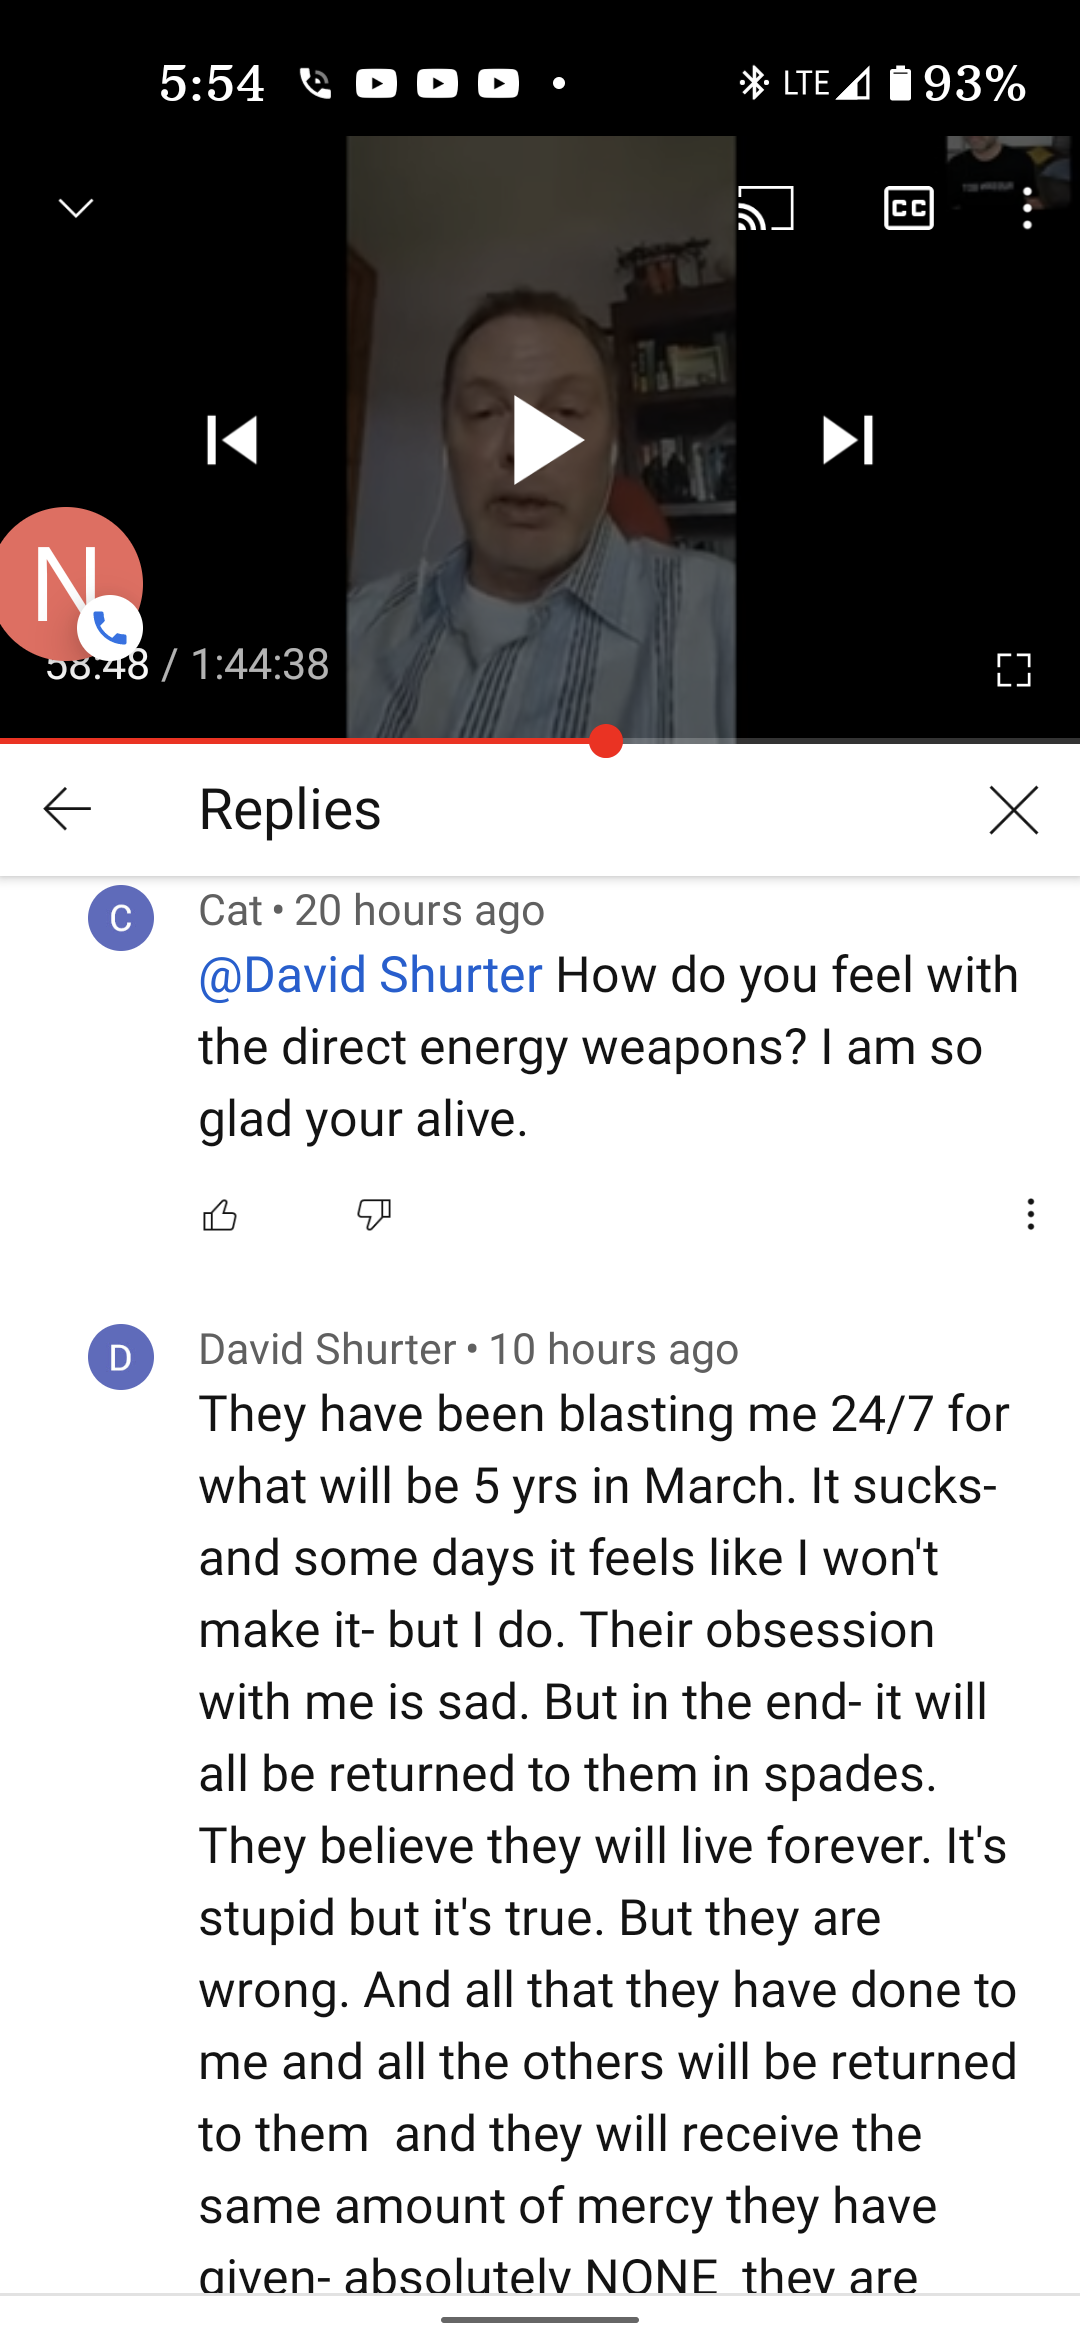Open options menu for Cat's reply
Screen dimensions: 1080x2340
(1031, 1215)
